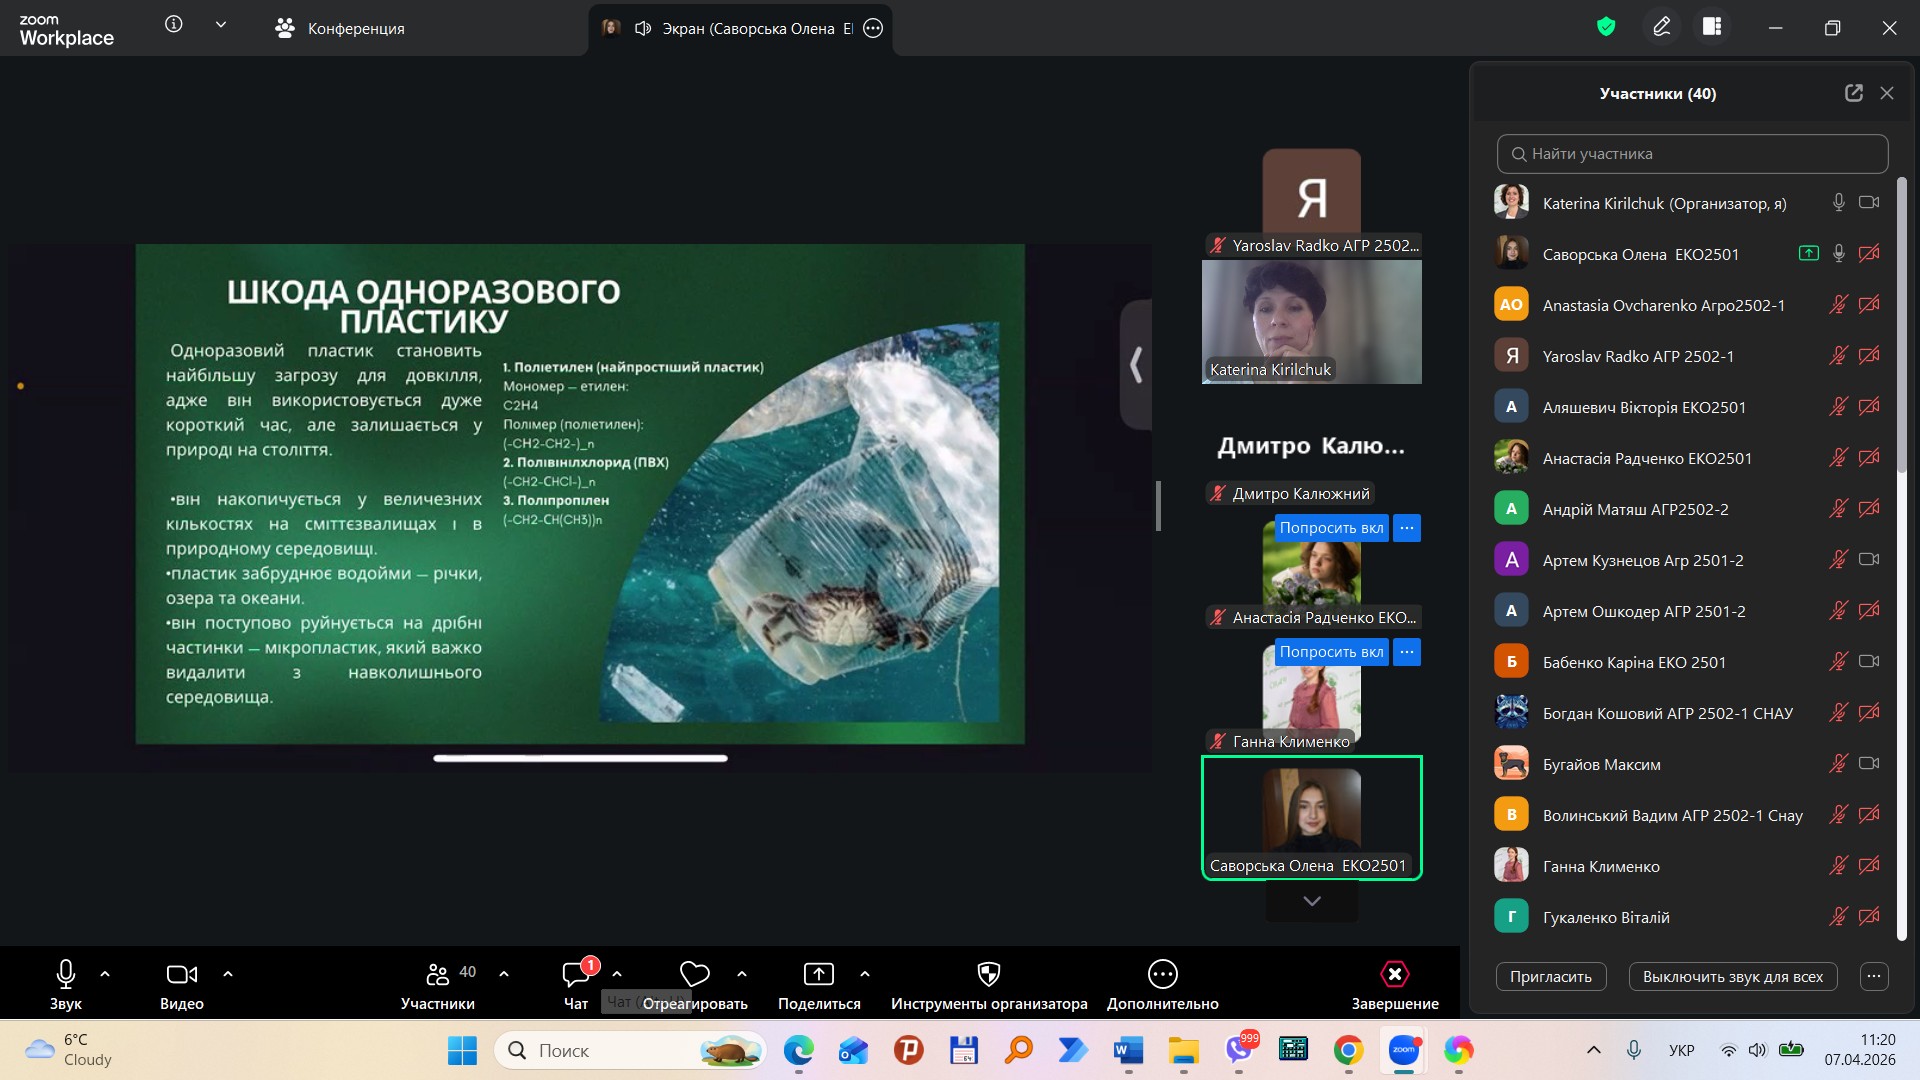1920x1080 pixels.
Task: Open the Конференция tab
Action: 340,28
